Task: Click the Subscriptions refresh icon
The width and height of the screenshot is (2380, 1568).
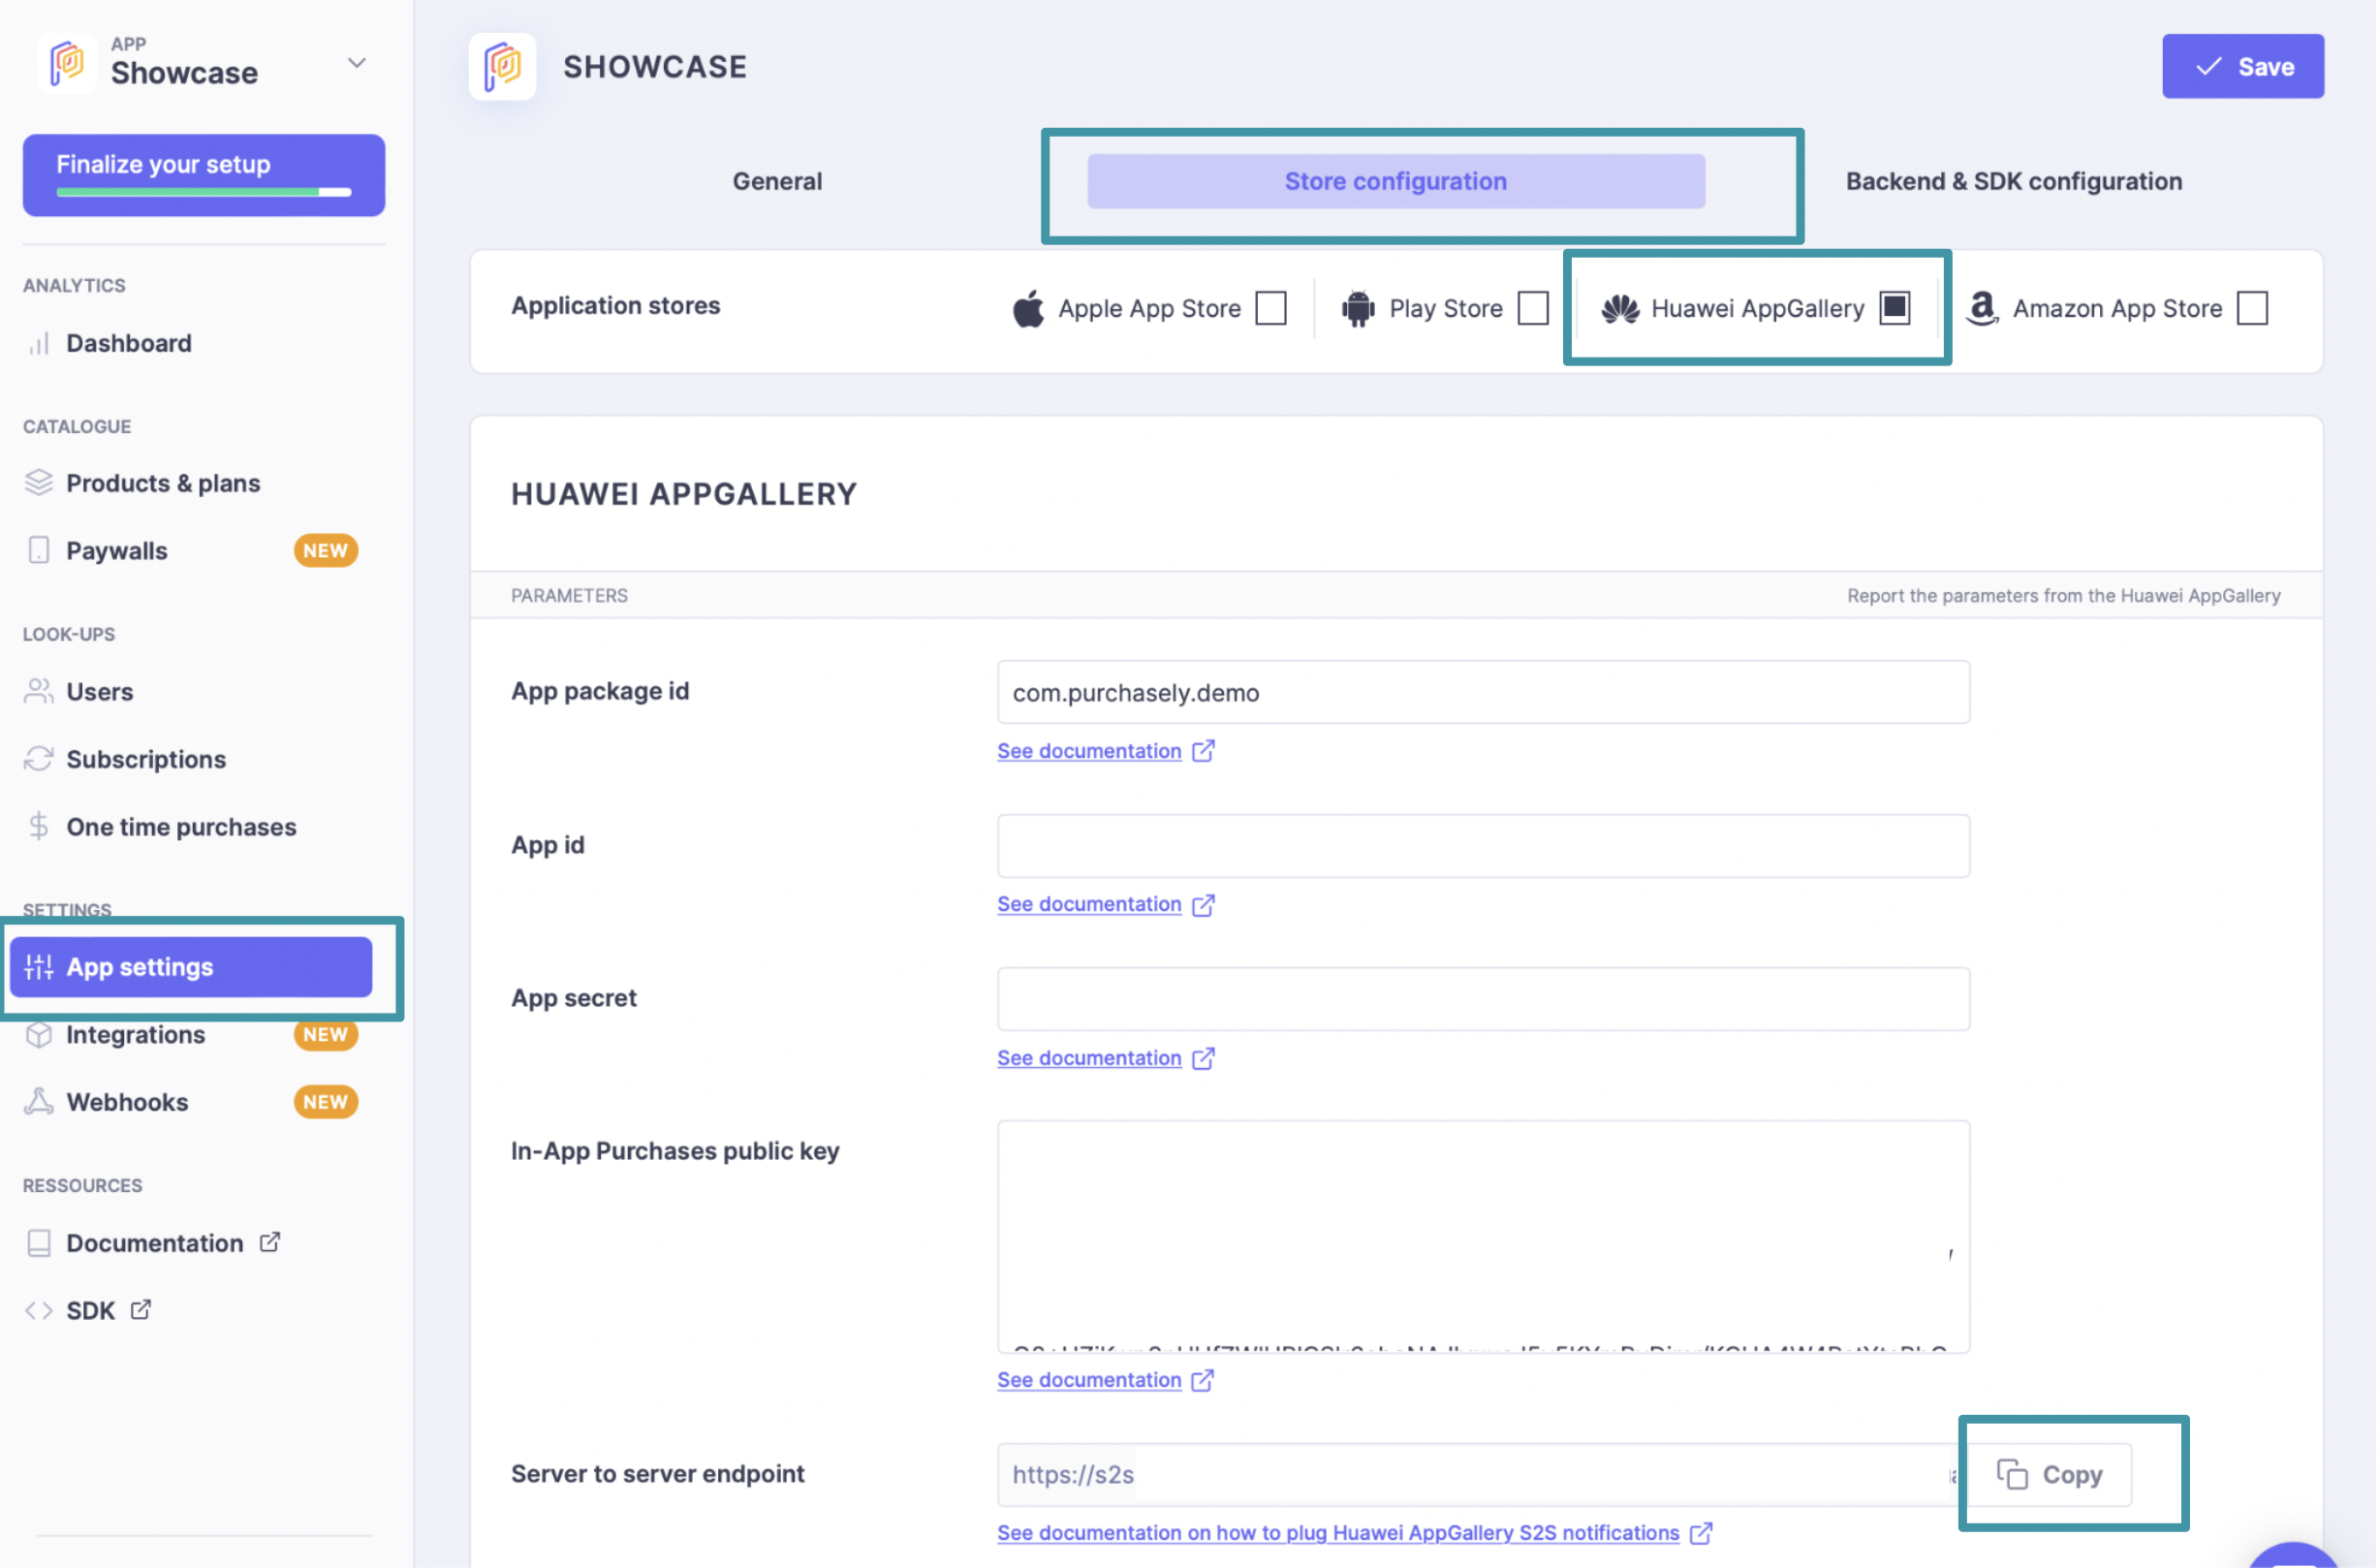Action: click(x=39, y=759)
